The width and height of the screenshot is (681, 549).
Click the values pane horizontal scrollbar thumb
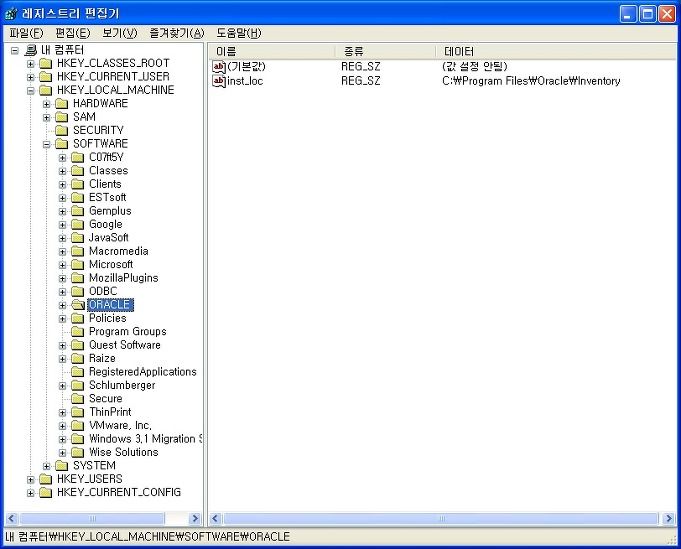[441, 519]
